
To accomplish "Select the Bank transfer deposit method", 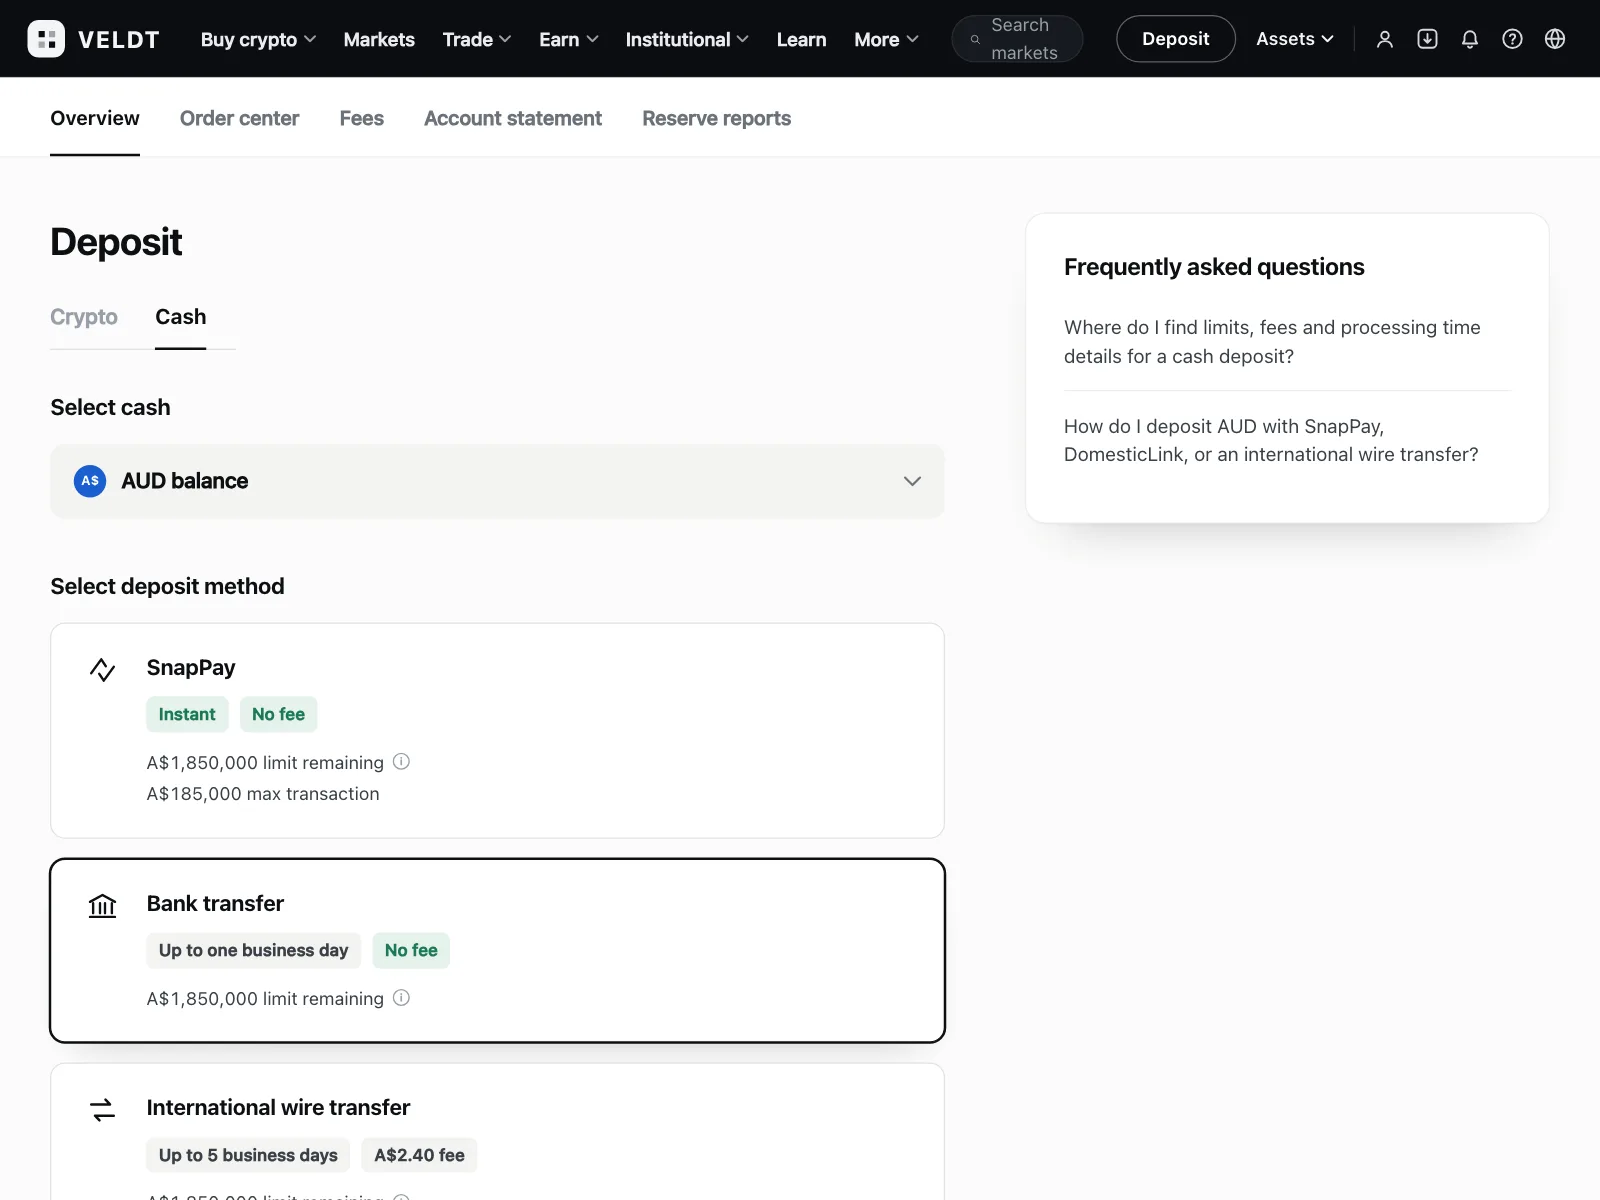I will pos(497,951).
